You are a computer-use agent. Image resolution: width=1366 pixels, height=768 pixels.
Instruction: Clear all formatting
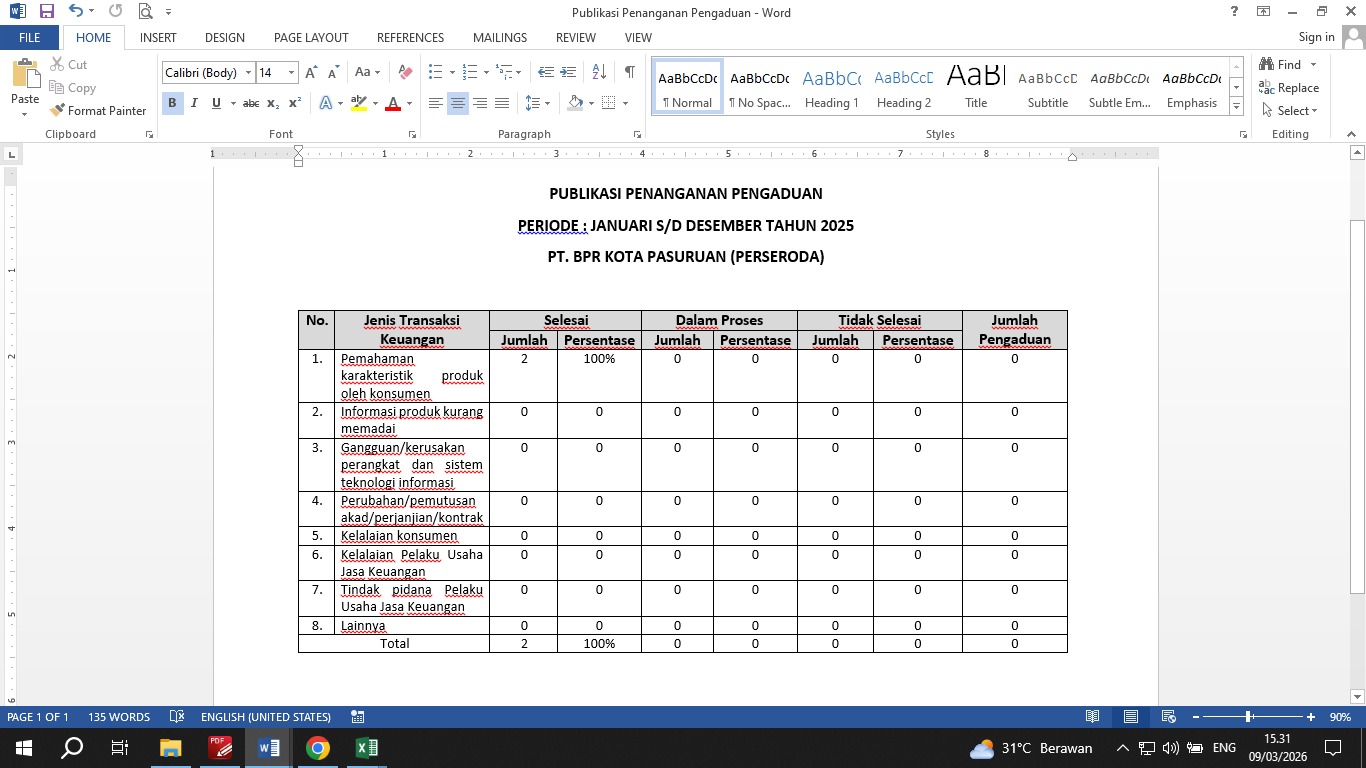405,73
